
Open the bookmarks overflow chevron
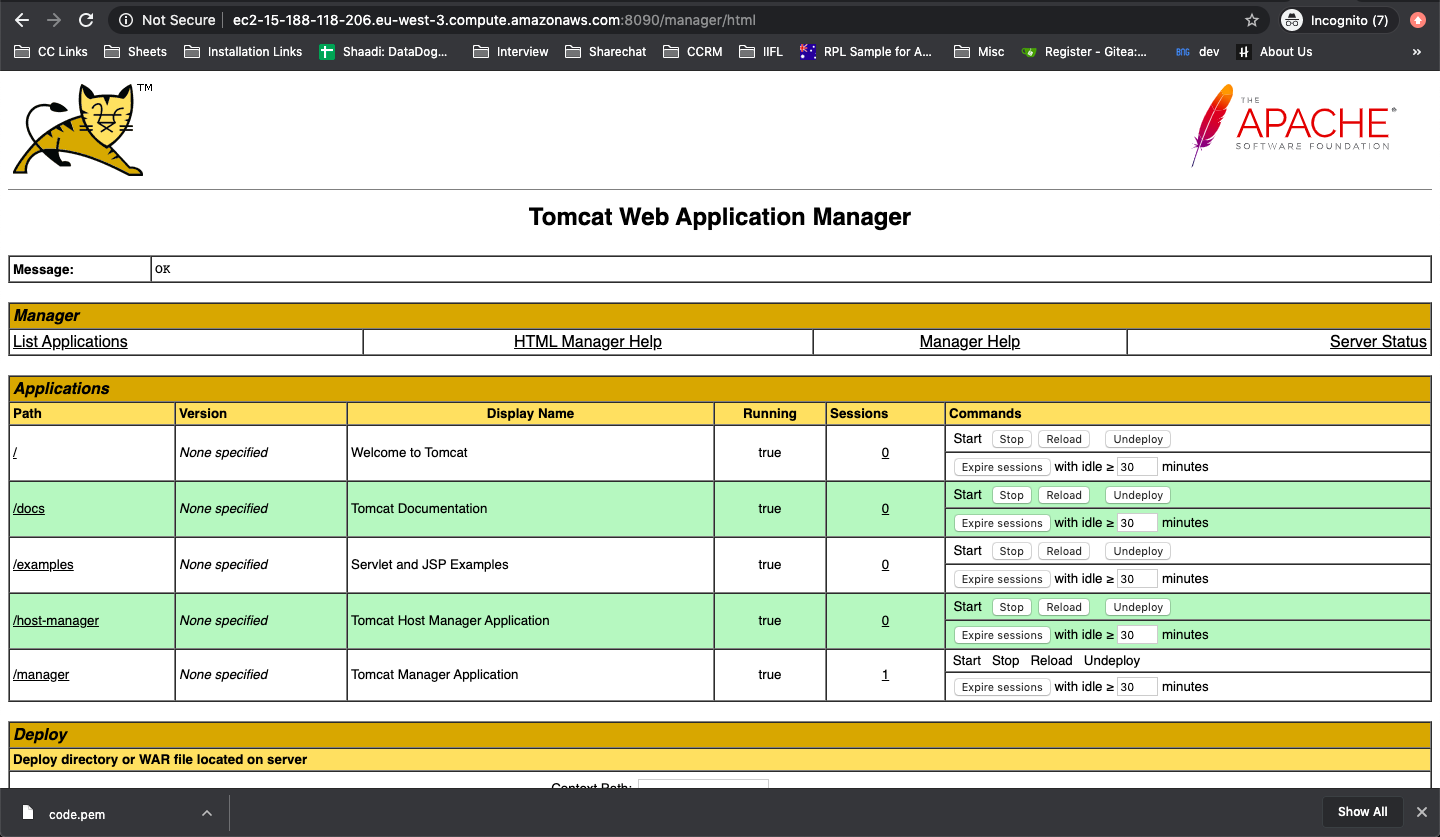(x=1416, y=51)
